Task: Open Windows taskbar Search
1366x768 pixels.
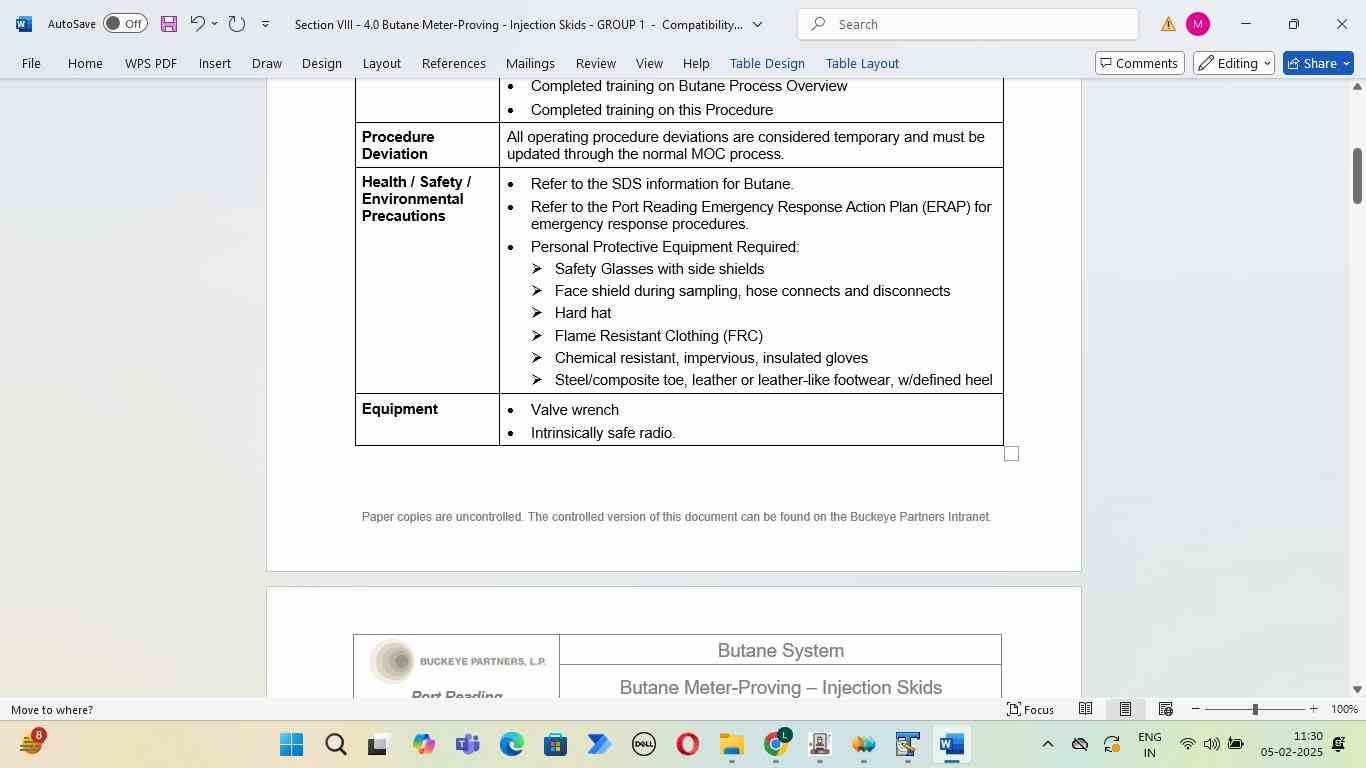Action: tap(336, 745)
